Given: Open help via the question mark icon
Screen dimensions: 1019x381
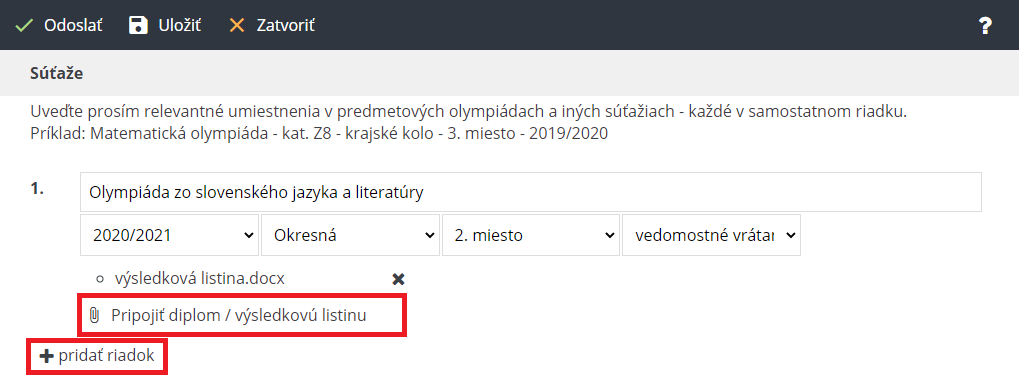Looking at the screenshot, I should [985, 25].
